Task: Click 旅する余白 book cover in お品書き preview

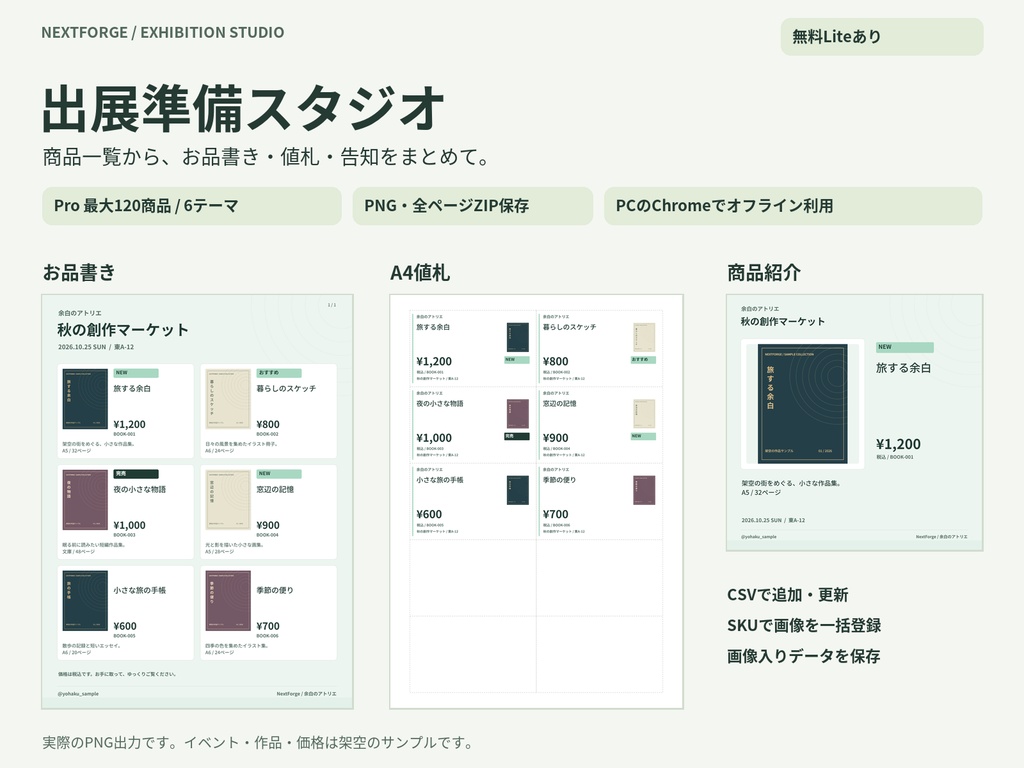Action: (85, 399)
